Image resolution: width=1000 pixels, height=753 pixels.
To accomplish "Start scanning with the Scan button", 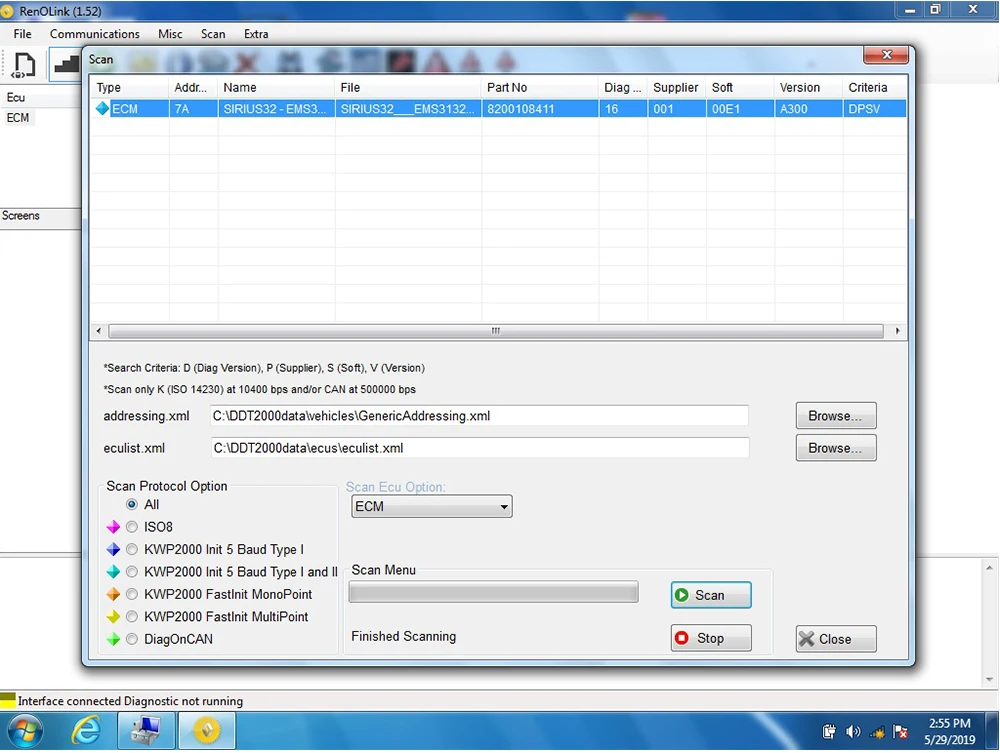I will click(x=711, y=595).
